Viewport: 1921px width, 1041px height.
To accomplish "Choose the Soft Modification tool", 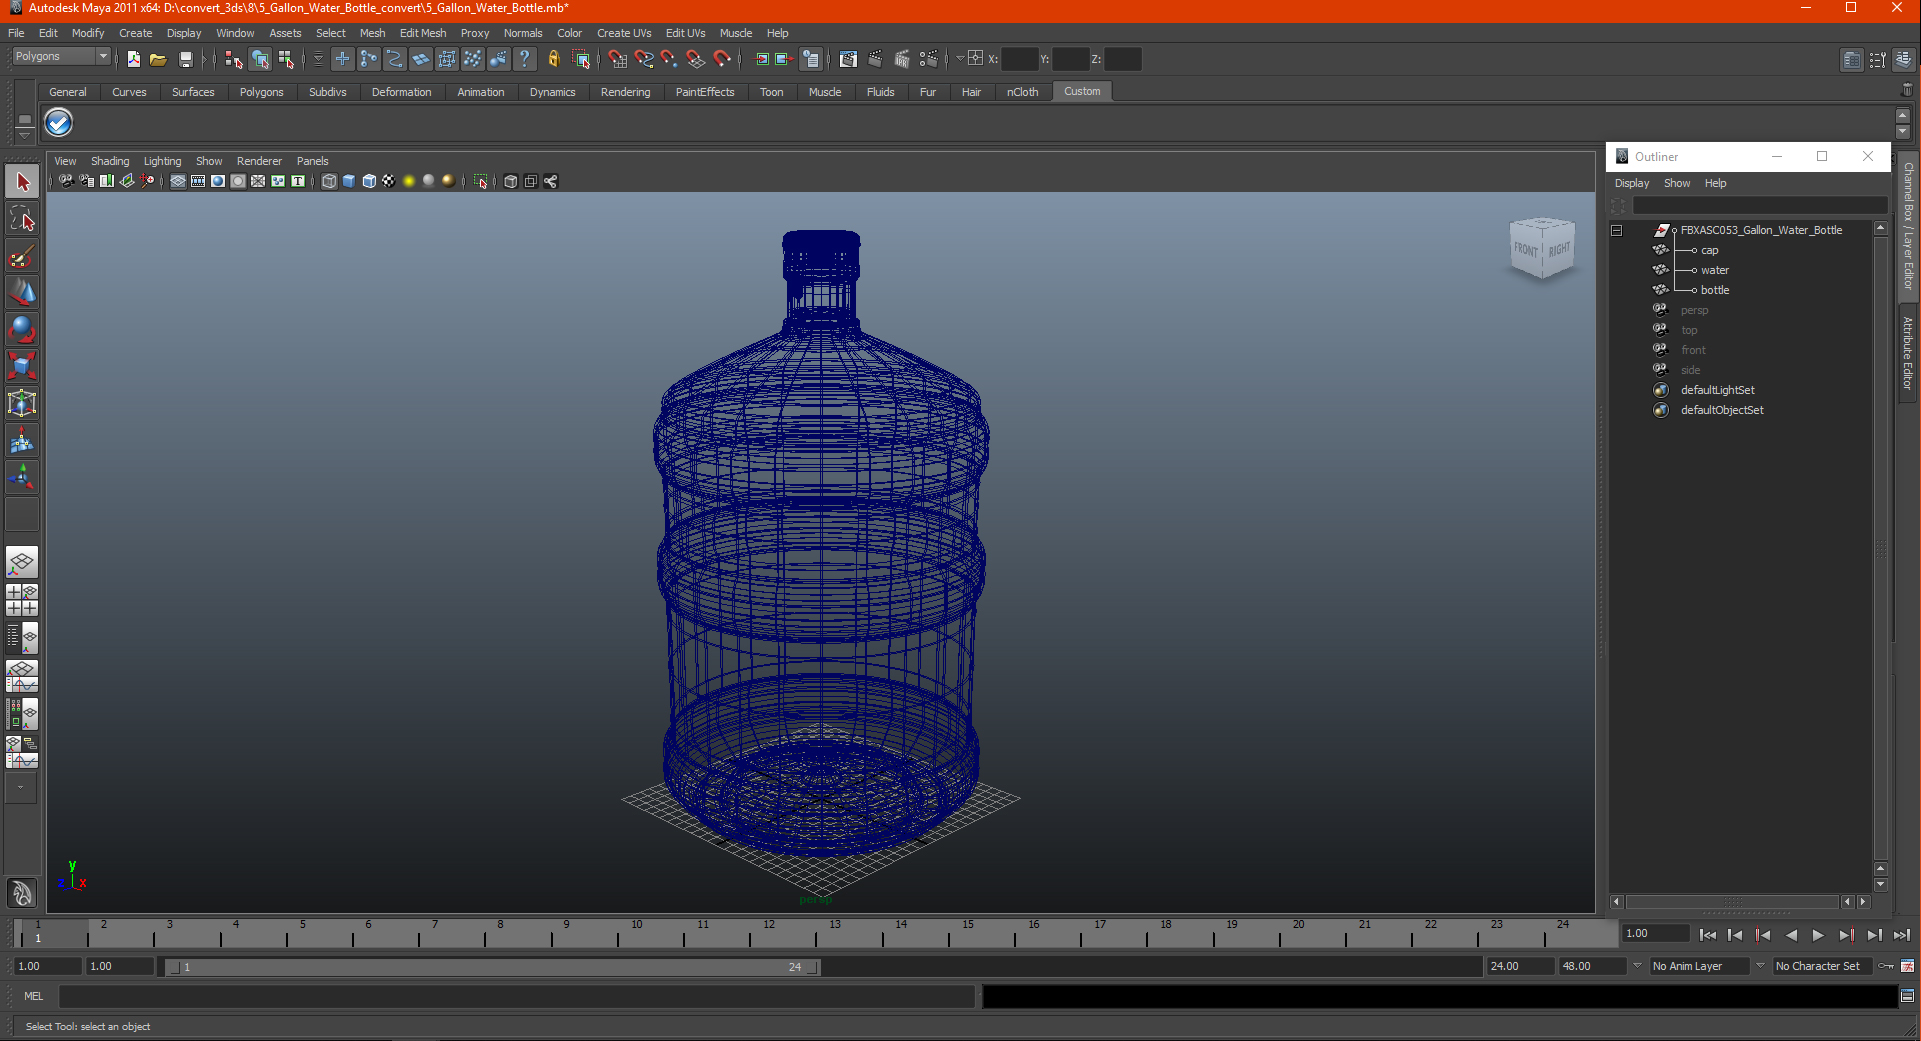I will (22, 440).
